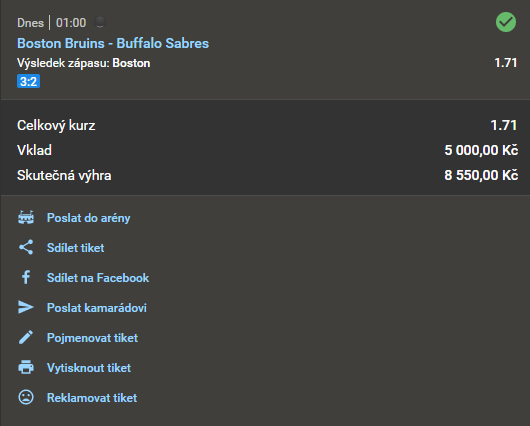Click the sad face complaint icon
530x426 pixels.
pos(26,397)
